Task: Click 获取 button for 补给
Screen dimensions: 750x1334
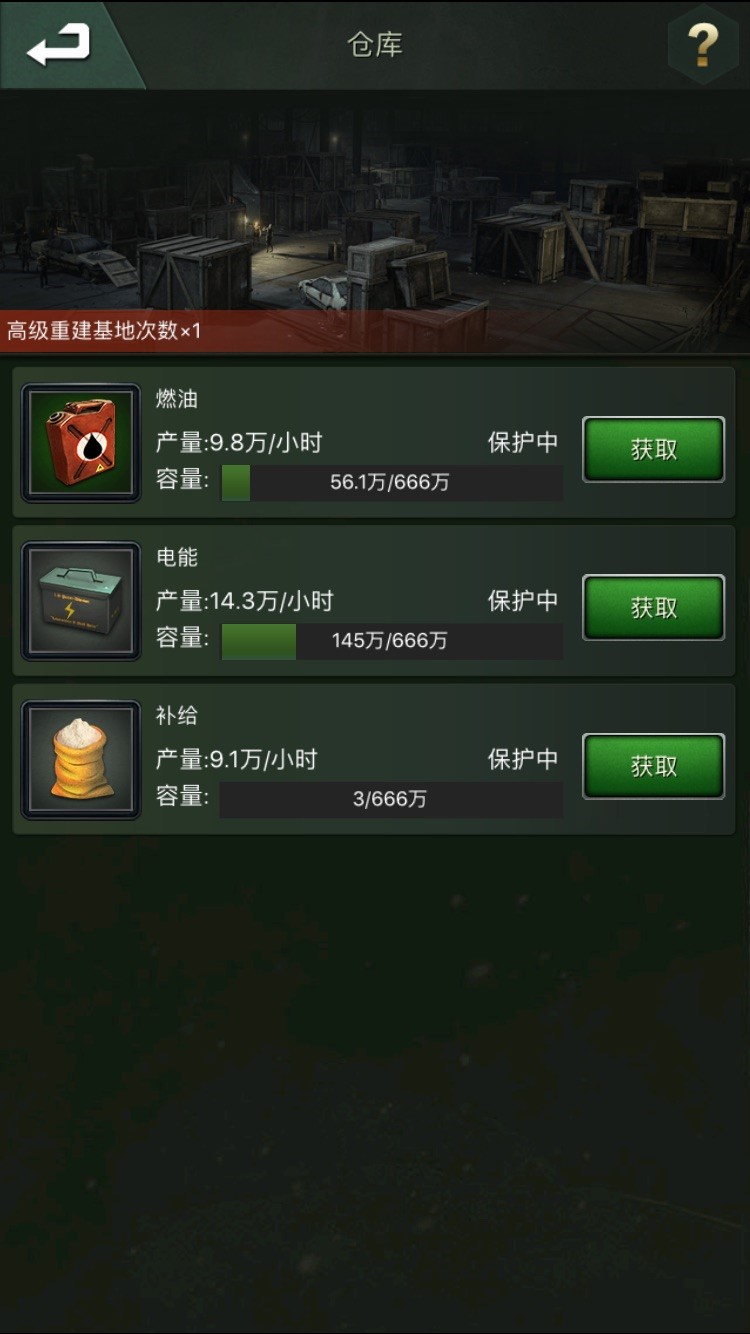Action: click(654, 766)
